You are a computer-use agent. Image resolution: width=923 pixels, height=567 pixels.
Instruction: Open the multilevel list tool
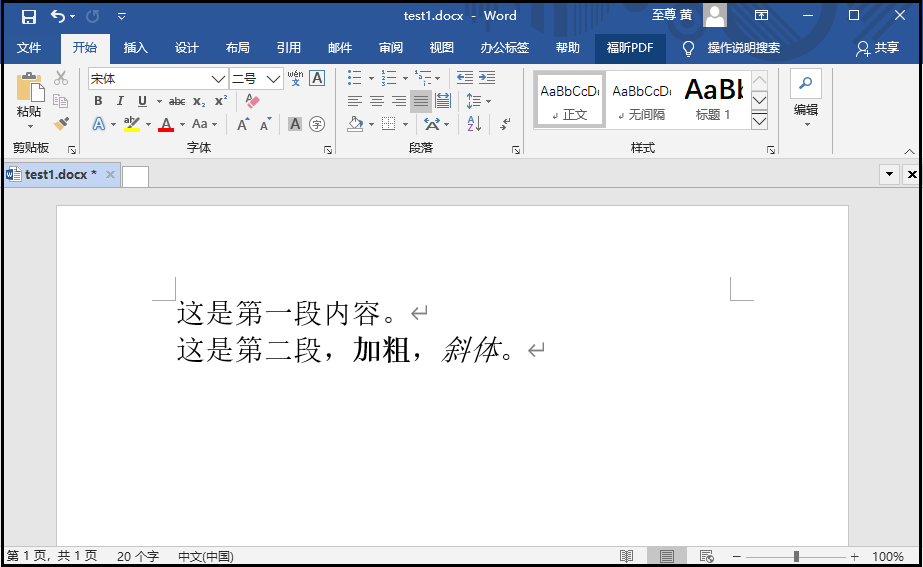[x=423, y=78]
